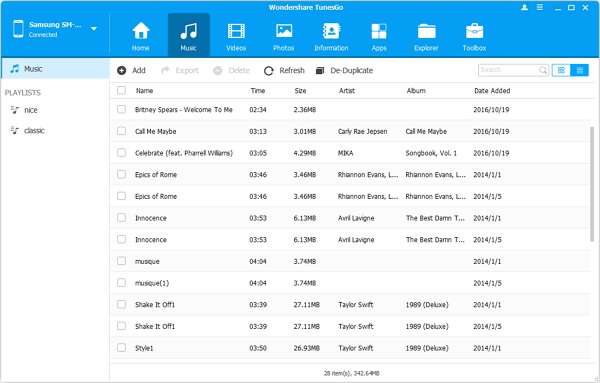Switch to list view

579,70
